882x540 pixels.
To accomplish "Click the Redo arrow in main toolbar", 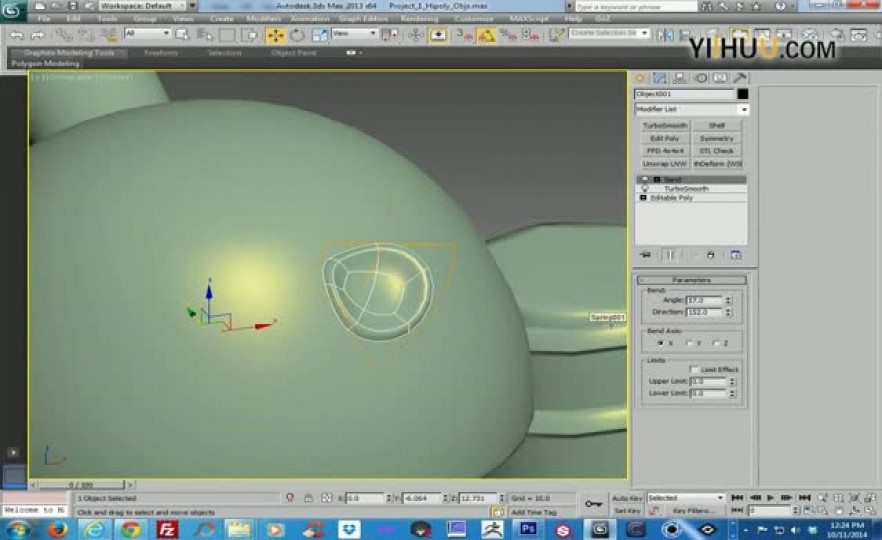I will pos(38,35).
